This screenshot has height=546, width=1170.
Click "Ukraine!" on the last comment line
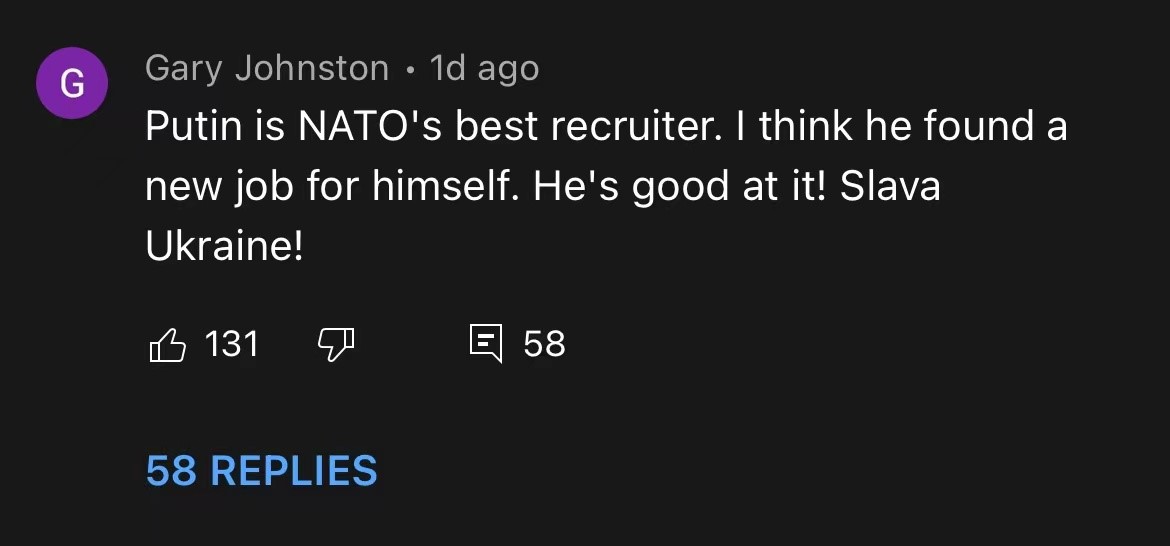click(224, 248)
